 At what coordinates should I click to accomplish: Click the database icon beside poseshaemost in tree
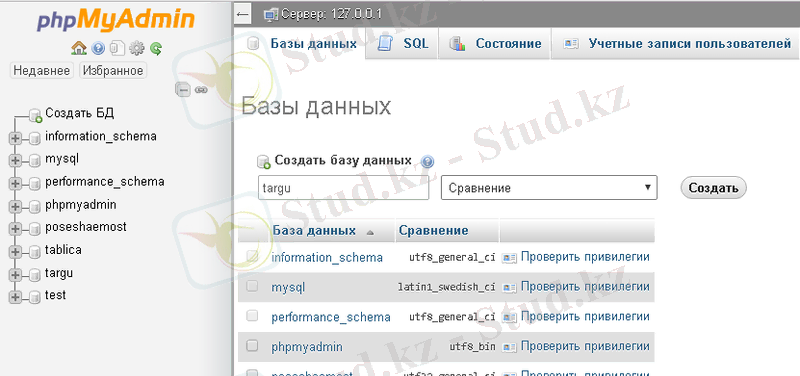click(x=35, y=228)
